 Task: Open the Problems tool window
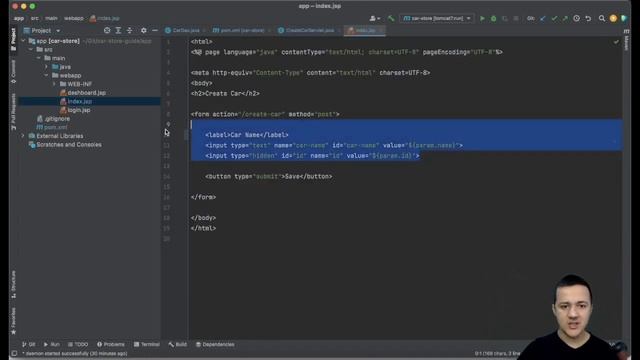coord(111,344)
